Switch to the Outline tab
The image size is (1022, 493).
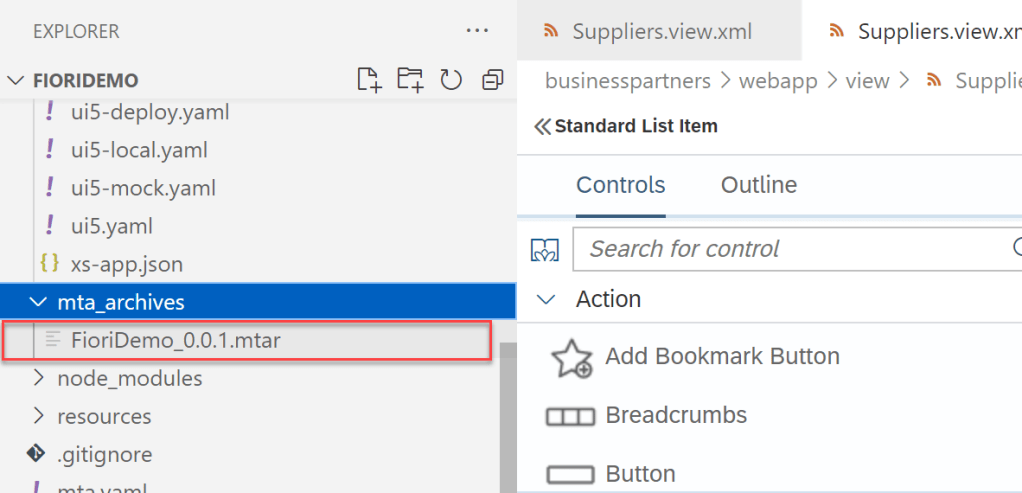[x=758, y=185]
